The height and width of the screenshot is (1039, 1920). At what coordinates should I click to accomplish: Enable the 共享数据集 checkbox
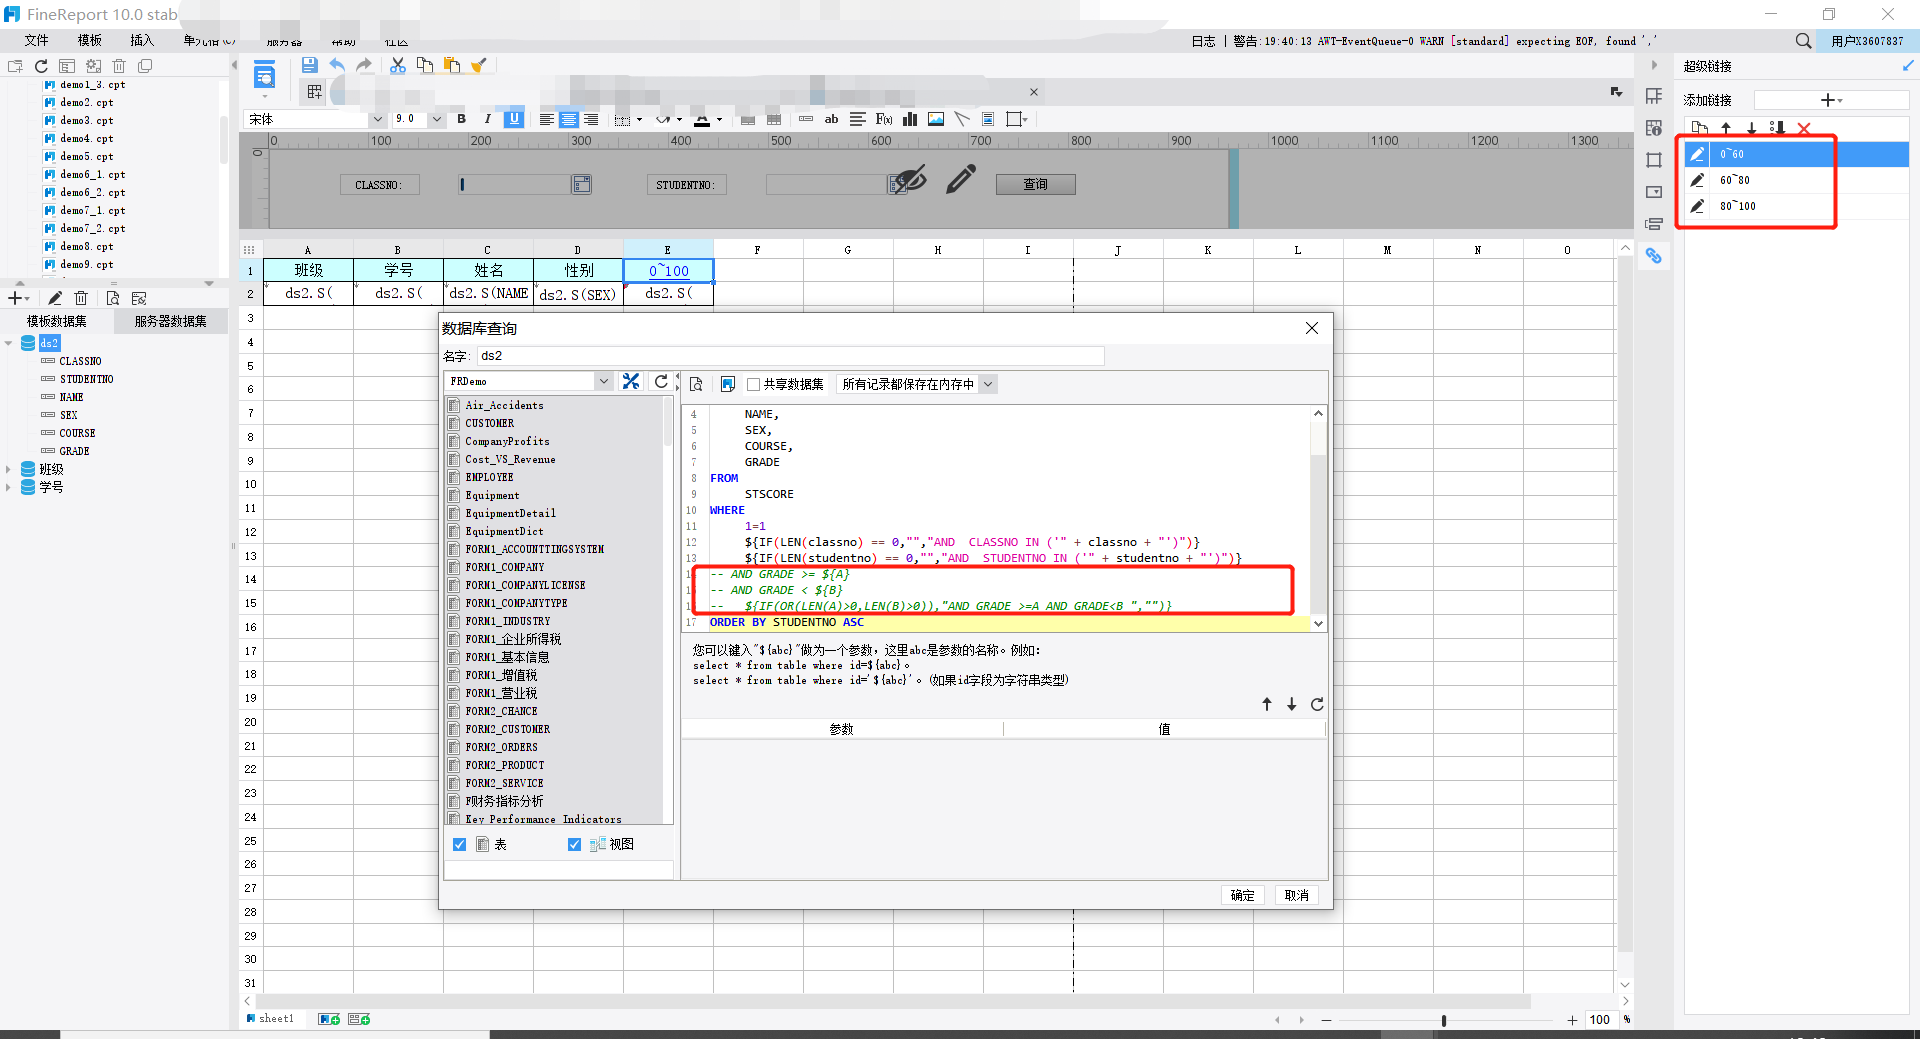(x=754, y=384)
